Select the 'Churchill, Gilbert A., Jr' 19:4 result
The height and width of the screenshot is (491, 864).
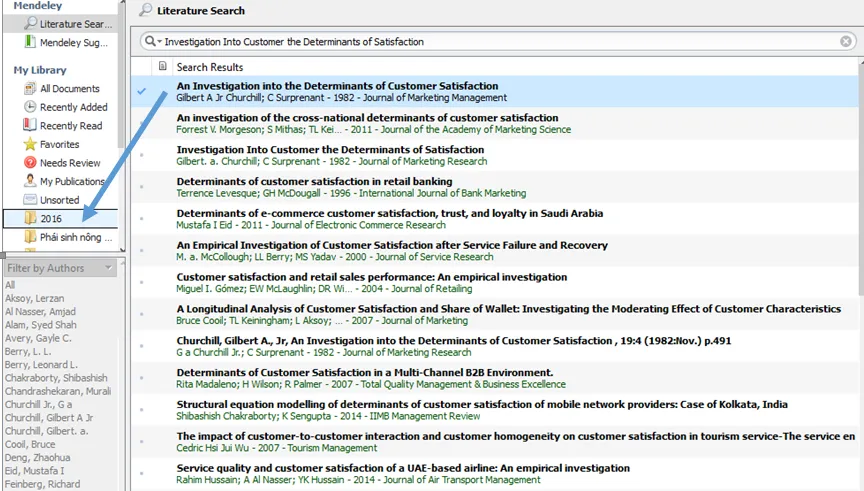coord(495,346)
